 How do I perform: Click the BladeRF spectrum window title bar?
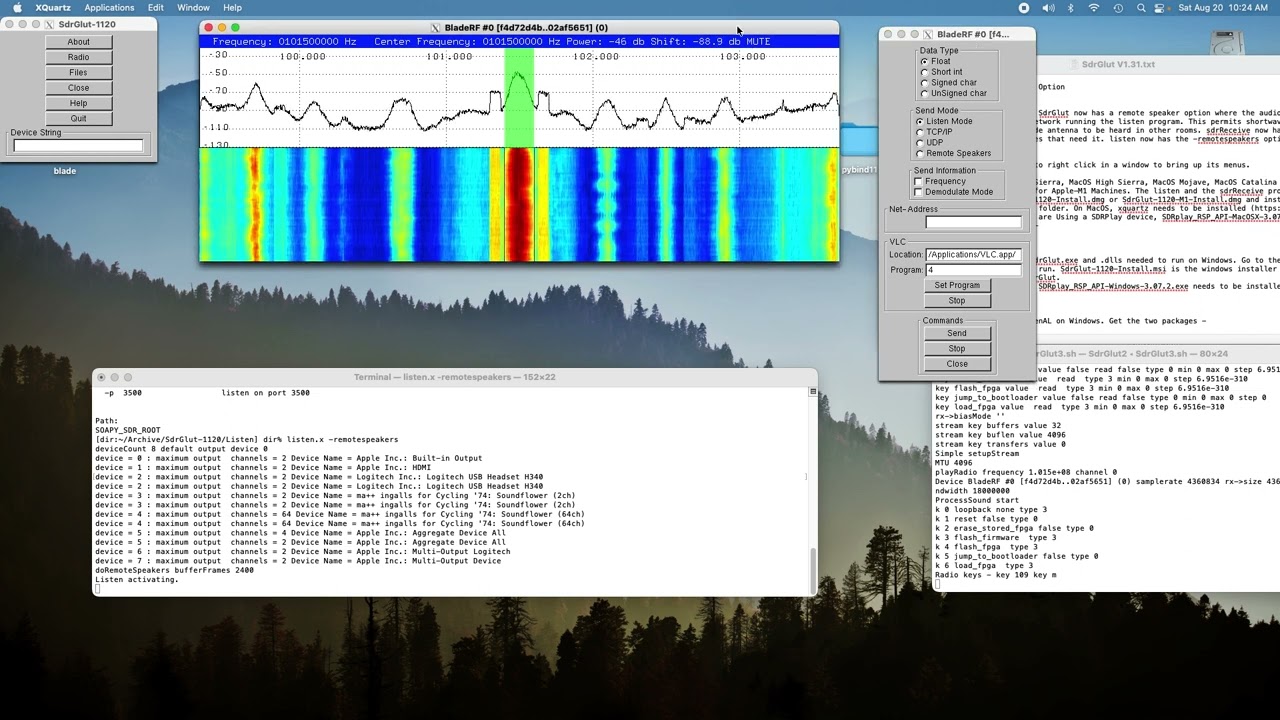pyautogui.click(x=519, y=27)
